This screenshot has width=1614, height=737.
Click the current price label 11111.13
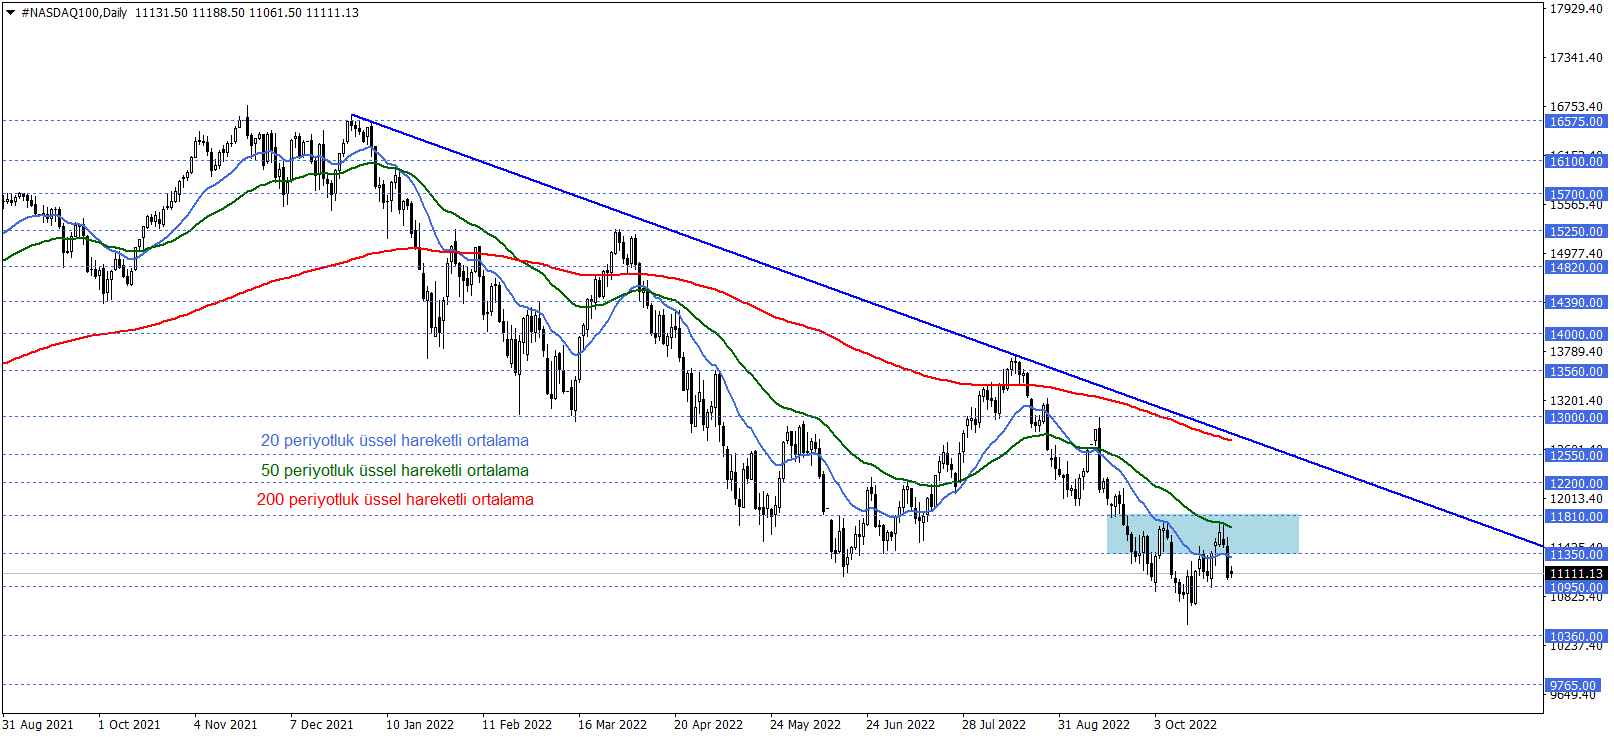pyautogui.click(x=1575, y=574)
